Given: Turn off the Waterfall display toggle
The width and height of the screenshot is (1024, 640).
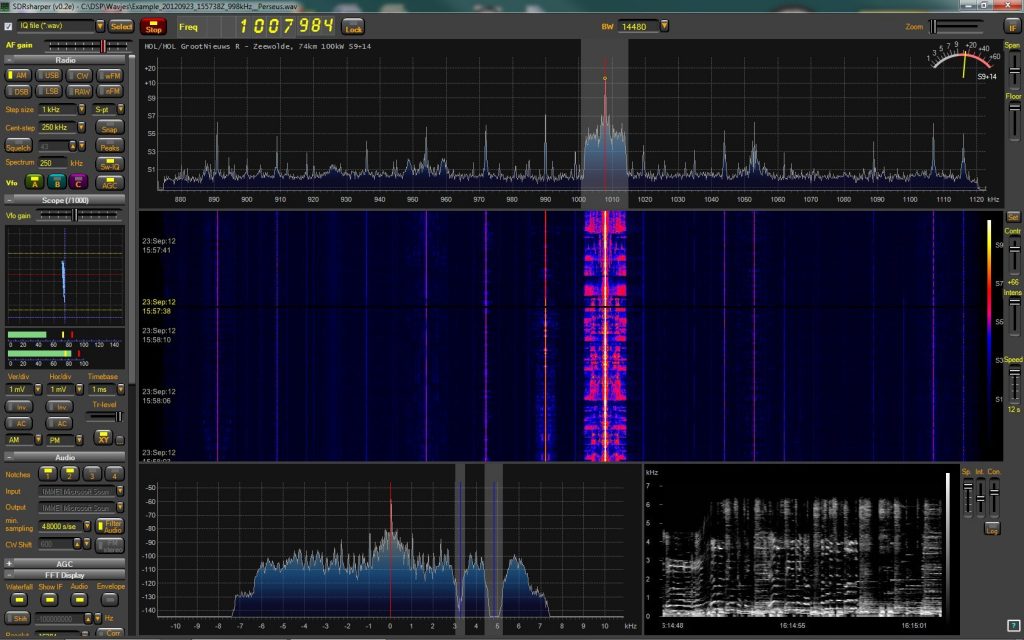Looking at the screenshot, I should point(19,599).
